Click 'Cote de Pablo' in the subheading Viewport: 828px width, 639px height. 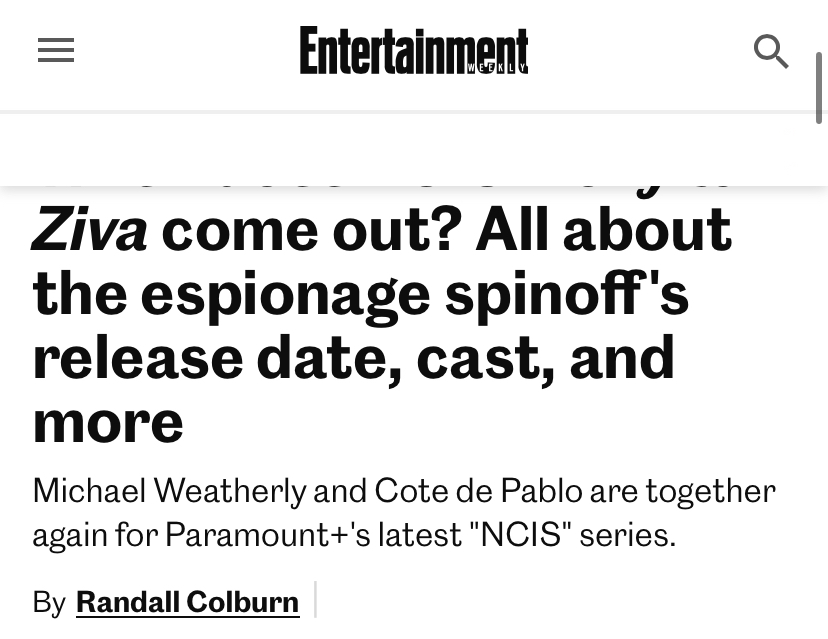[x=478, y=491]
